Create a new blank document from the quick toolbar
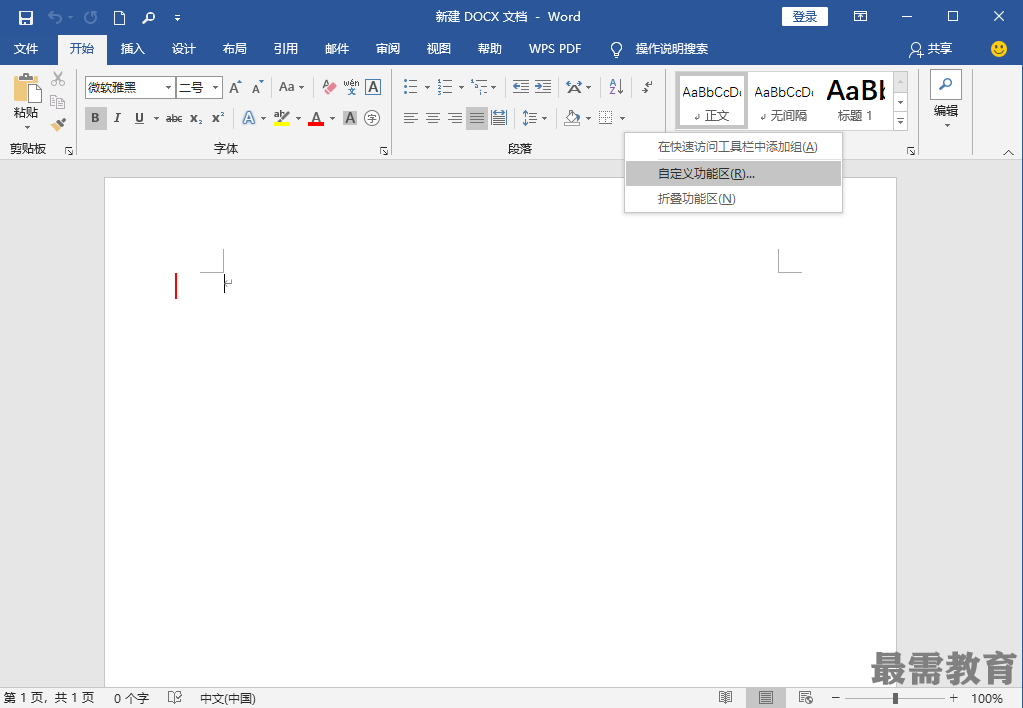Image resolution: width=1023 pixels, height=708 pixels. coord(119,17)
